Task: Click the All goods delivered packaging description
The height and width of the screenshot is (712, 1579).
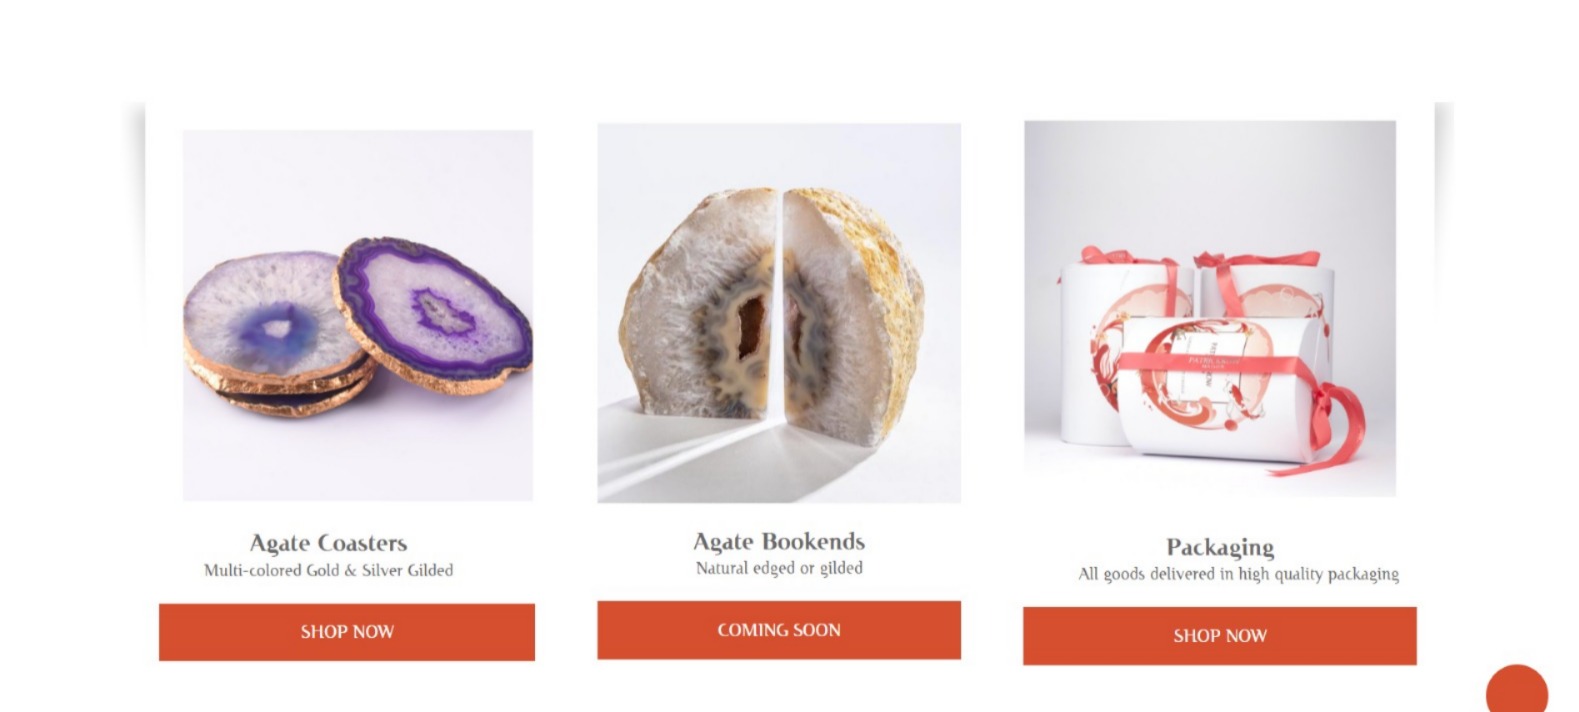Action: (x=1238, y=574)
